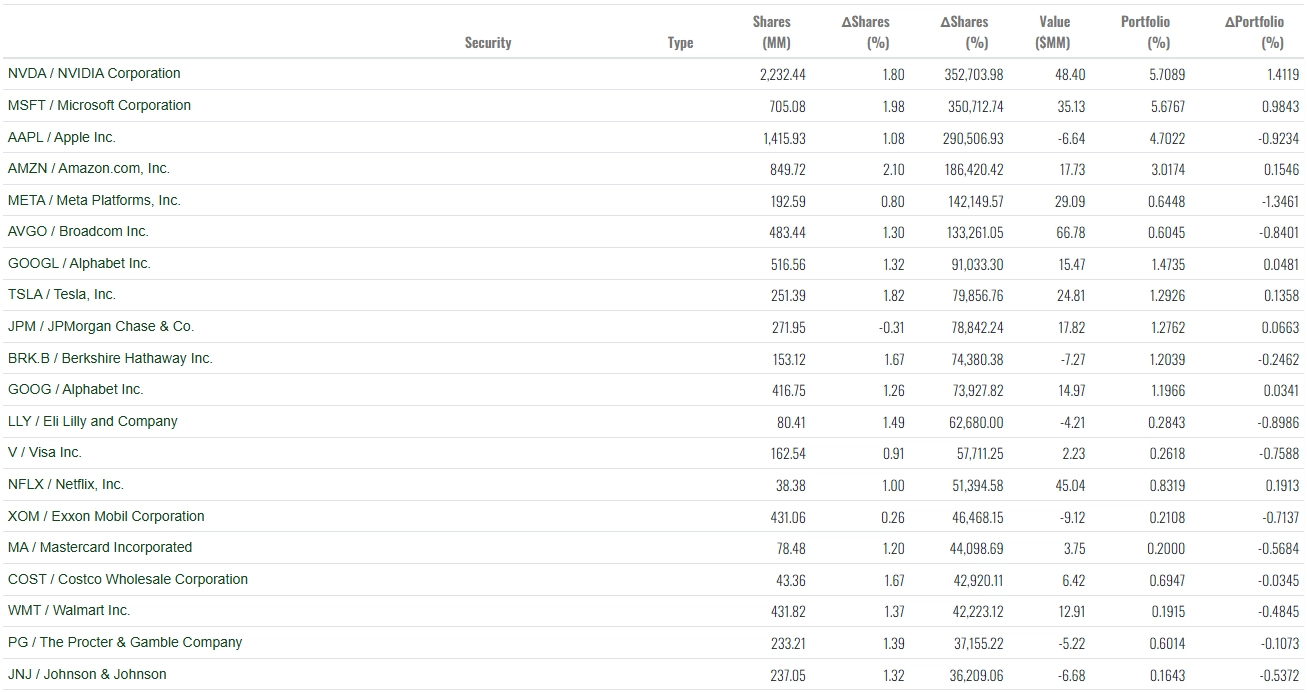Open TSLA / Tesla, Inc. link
Image resolution: width=1307 pixels, height=693 pixels.
tap(62, 294)
